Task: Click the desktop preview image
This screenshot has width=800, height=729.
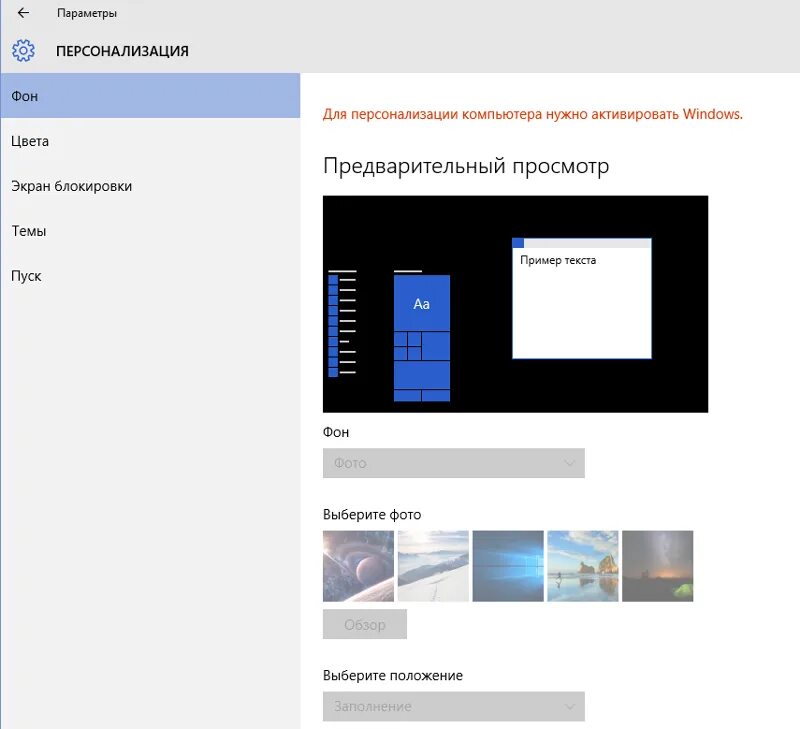Action: 515,303
